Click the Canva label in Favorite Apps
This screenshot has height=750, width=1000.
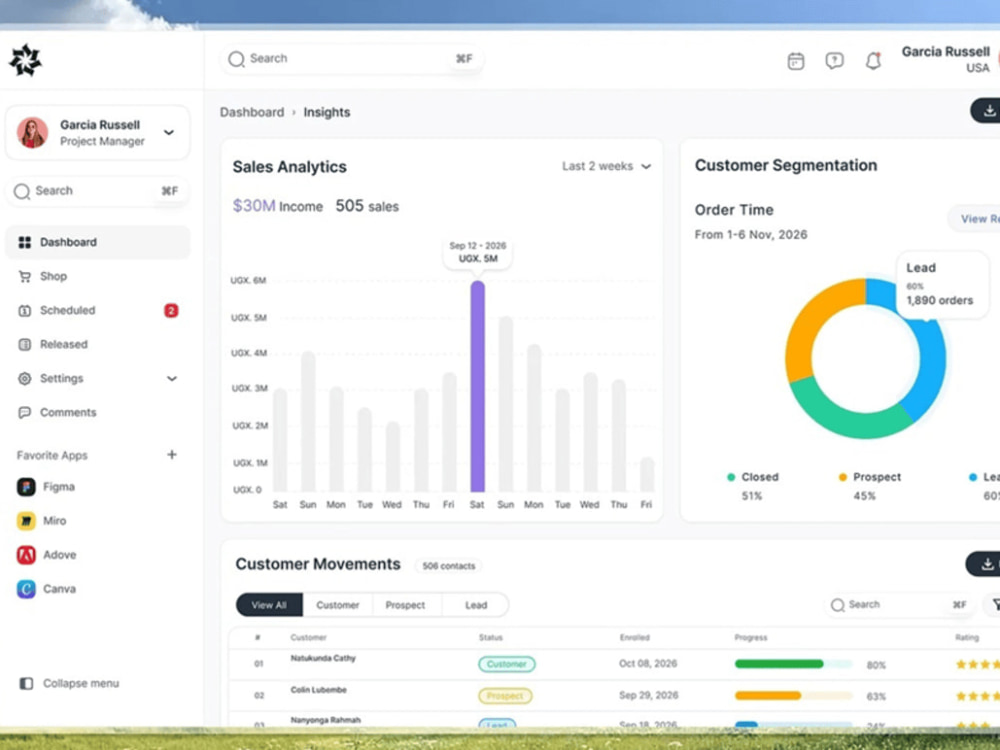59,589
